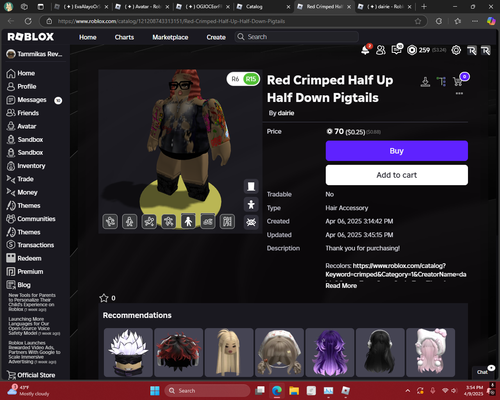Image resolution: width=500 pixels, height=400 pixels.
Task: Click the Robux balance icon
Action: coord(412,50)
